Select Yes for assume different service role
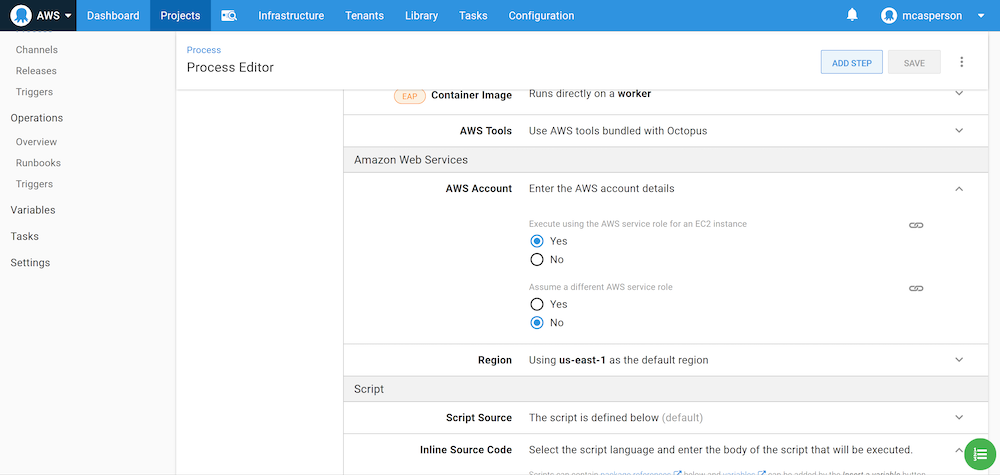 pyautogui.click(x=537, y=304)
